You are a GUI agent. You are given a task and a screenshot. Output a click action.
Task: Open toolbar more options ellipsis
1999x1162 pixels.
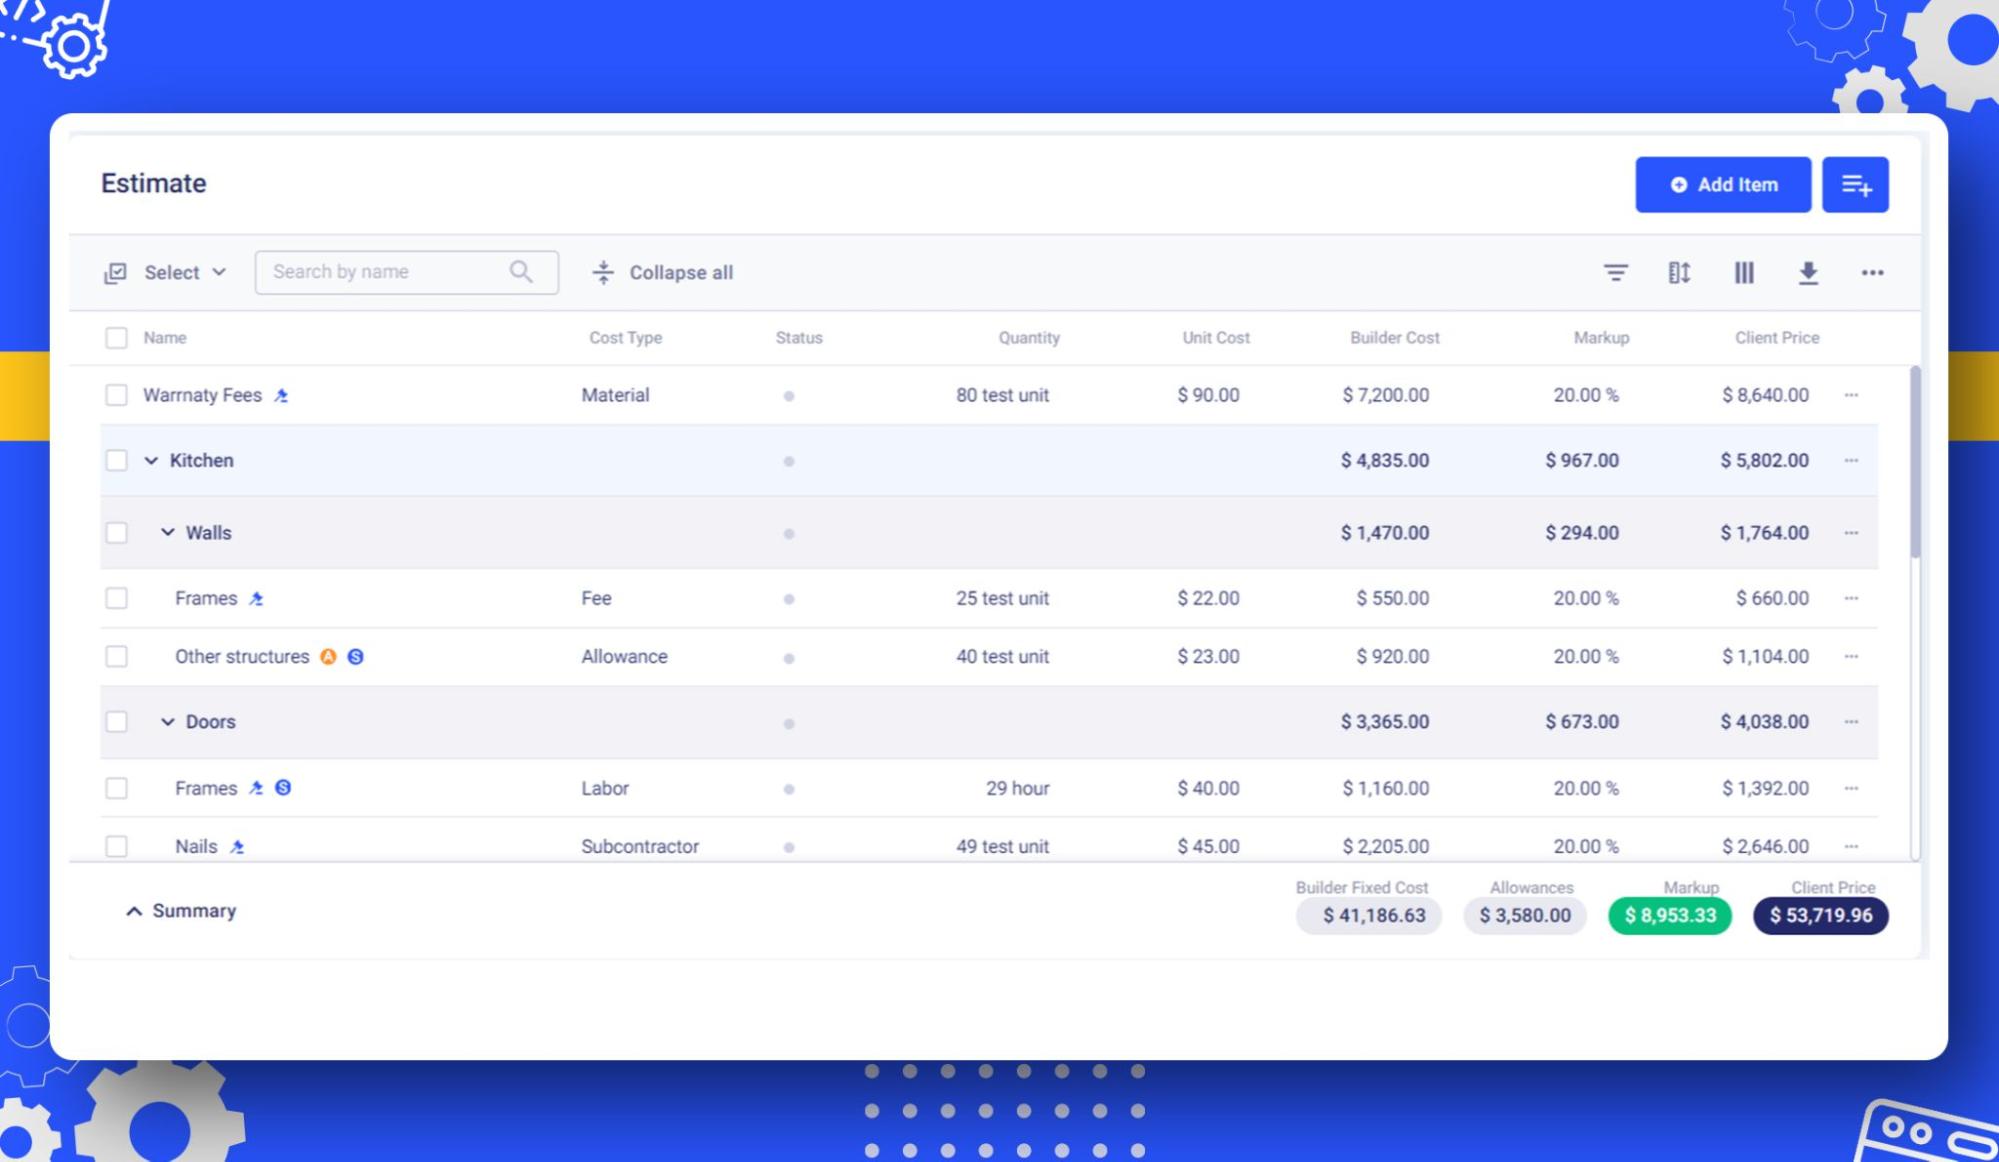(1872, 272)
